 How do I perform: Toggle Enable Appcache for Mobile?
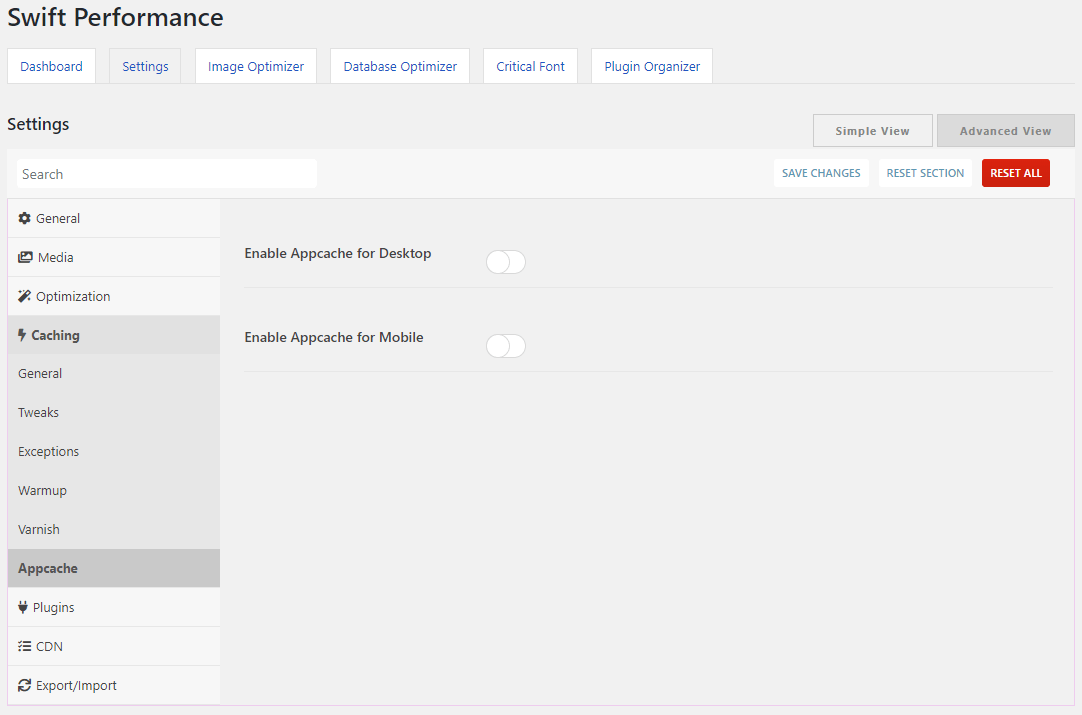pos(506,346)
